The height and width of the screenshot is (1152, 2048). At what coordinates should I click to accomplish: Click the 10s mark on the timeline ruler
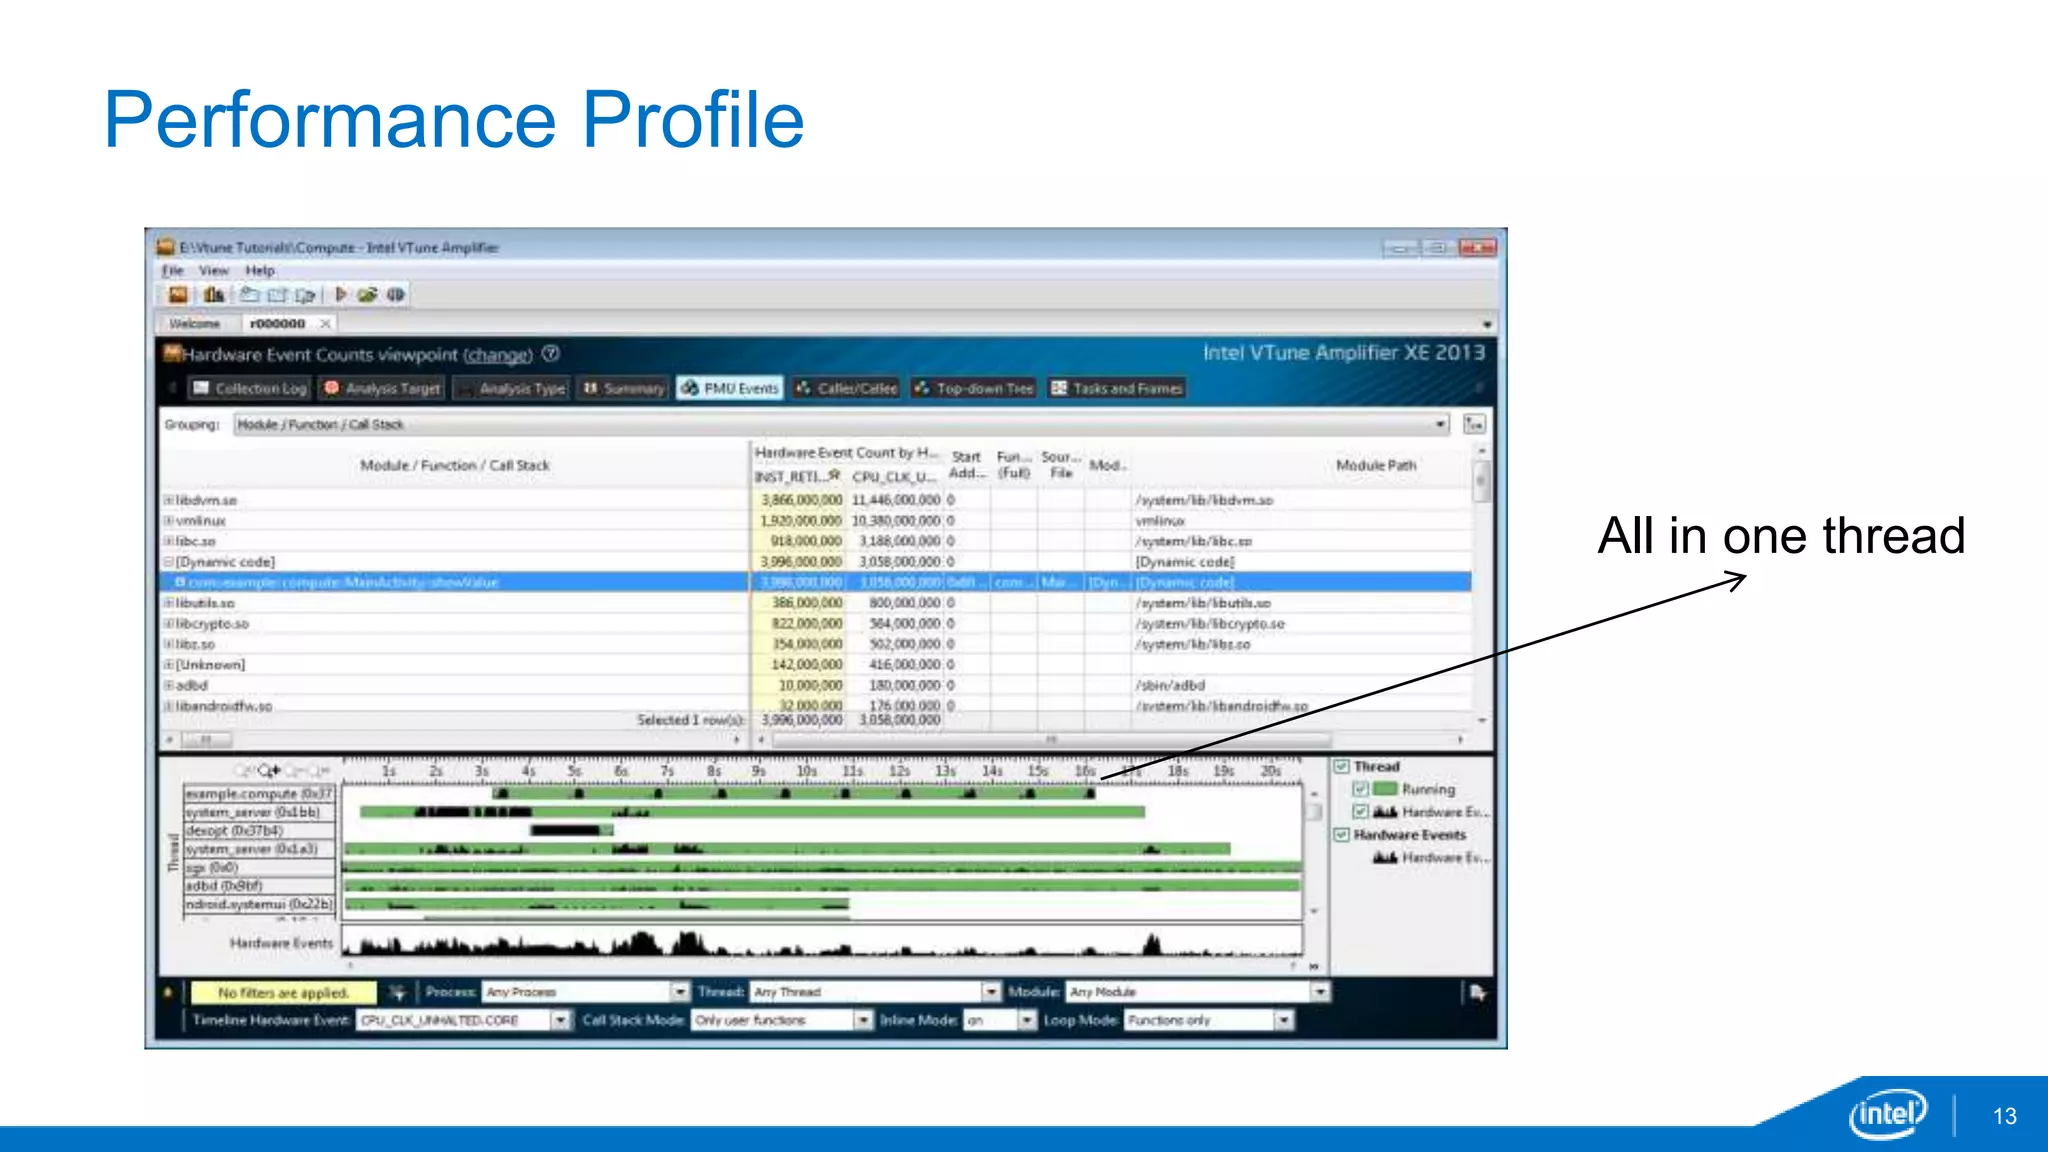(806, 771)
